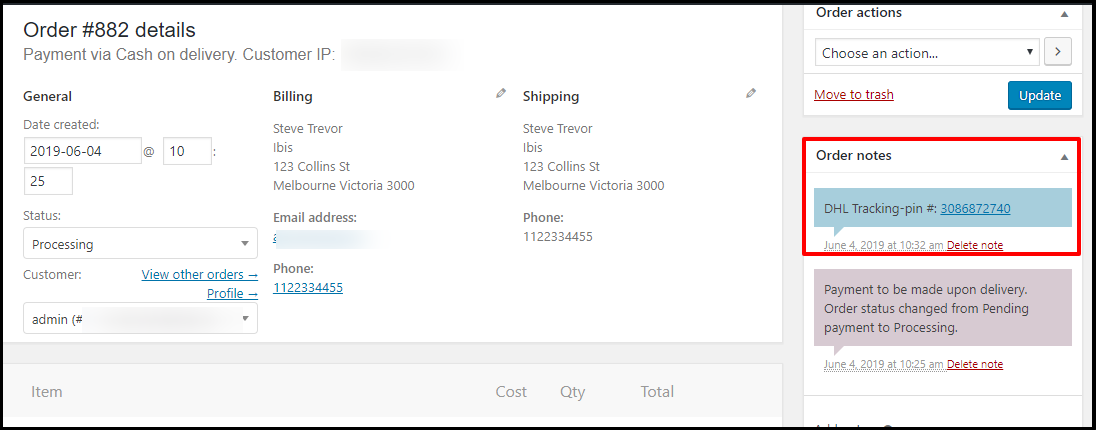Move order to trash

(853, 94)
